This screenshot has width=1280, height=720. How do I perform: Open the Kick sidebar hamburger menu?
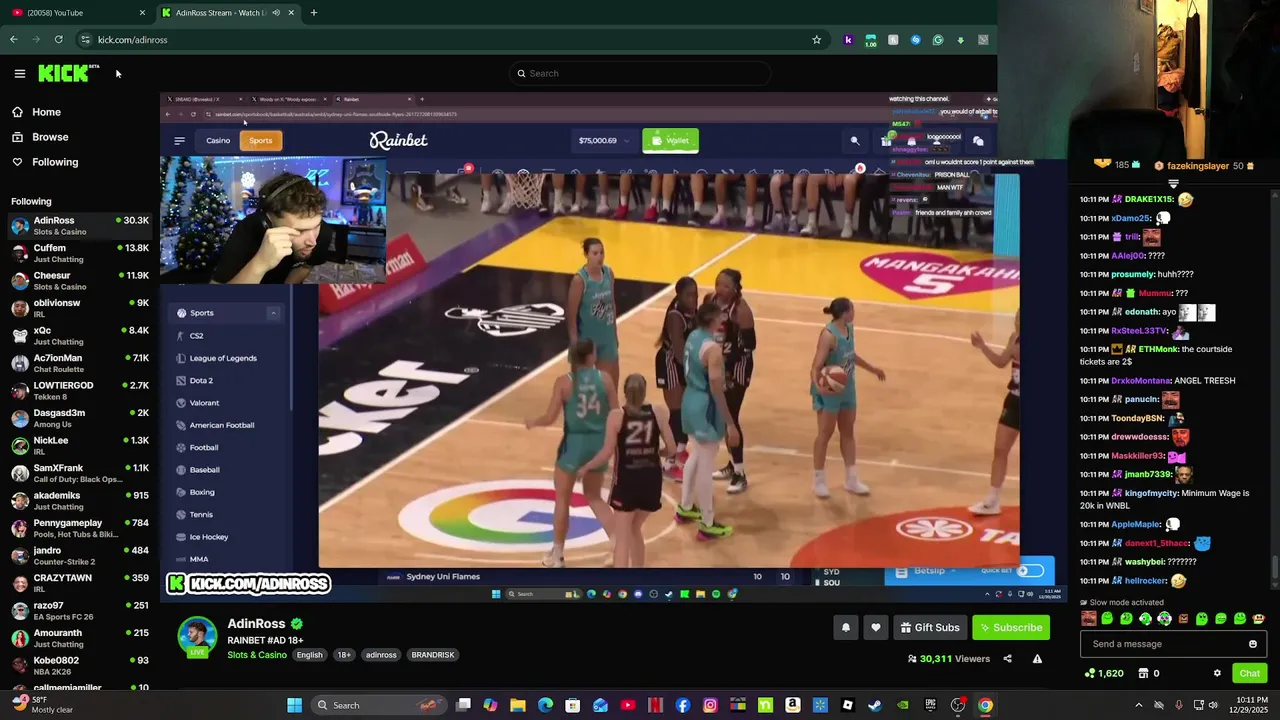(x=19, y=73)
